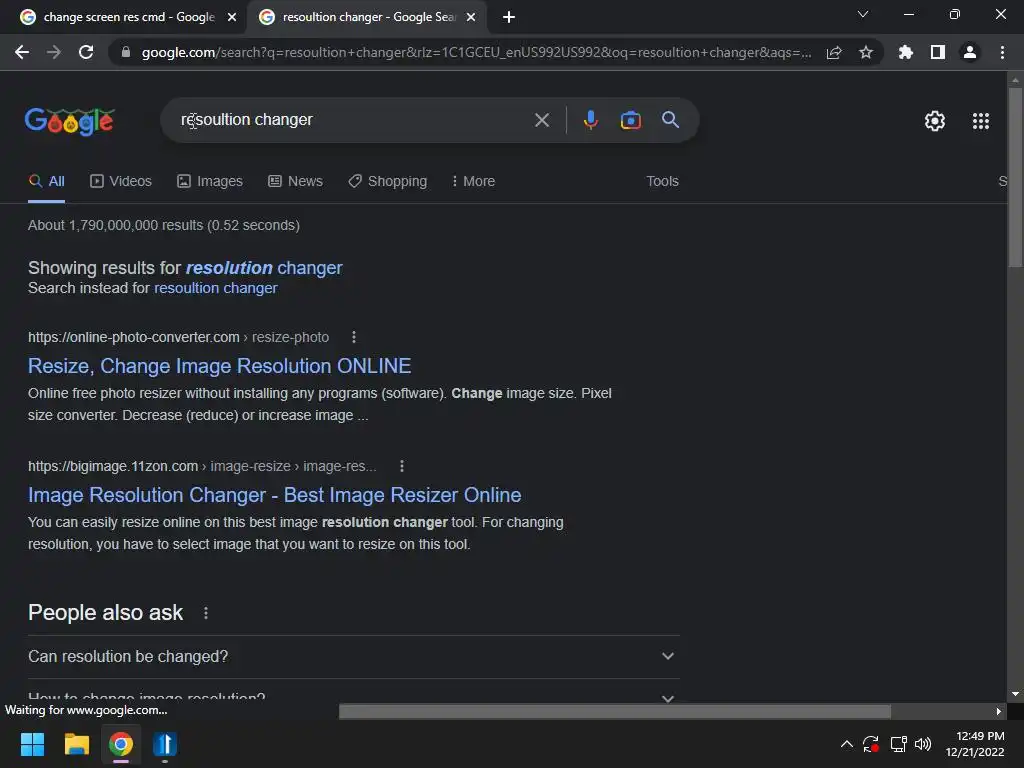Click the vertical scrollbar thumb
Screen dimensions: 1024x768
(1015, 178)
